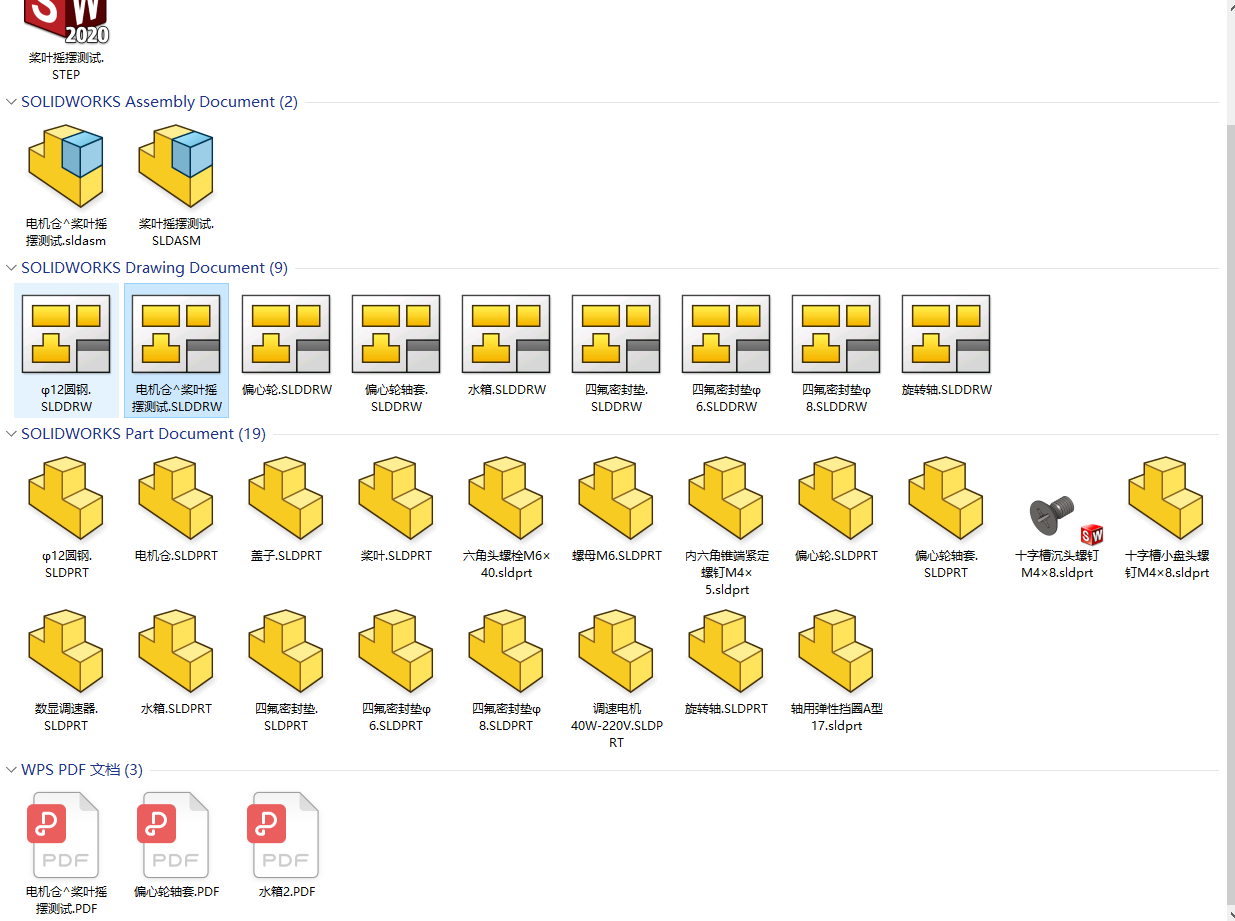Select 水箱2.PDF file icon
Image resolution: width=1235 pixels, height=921 pixels.
(x=285, y=835)
